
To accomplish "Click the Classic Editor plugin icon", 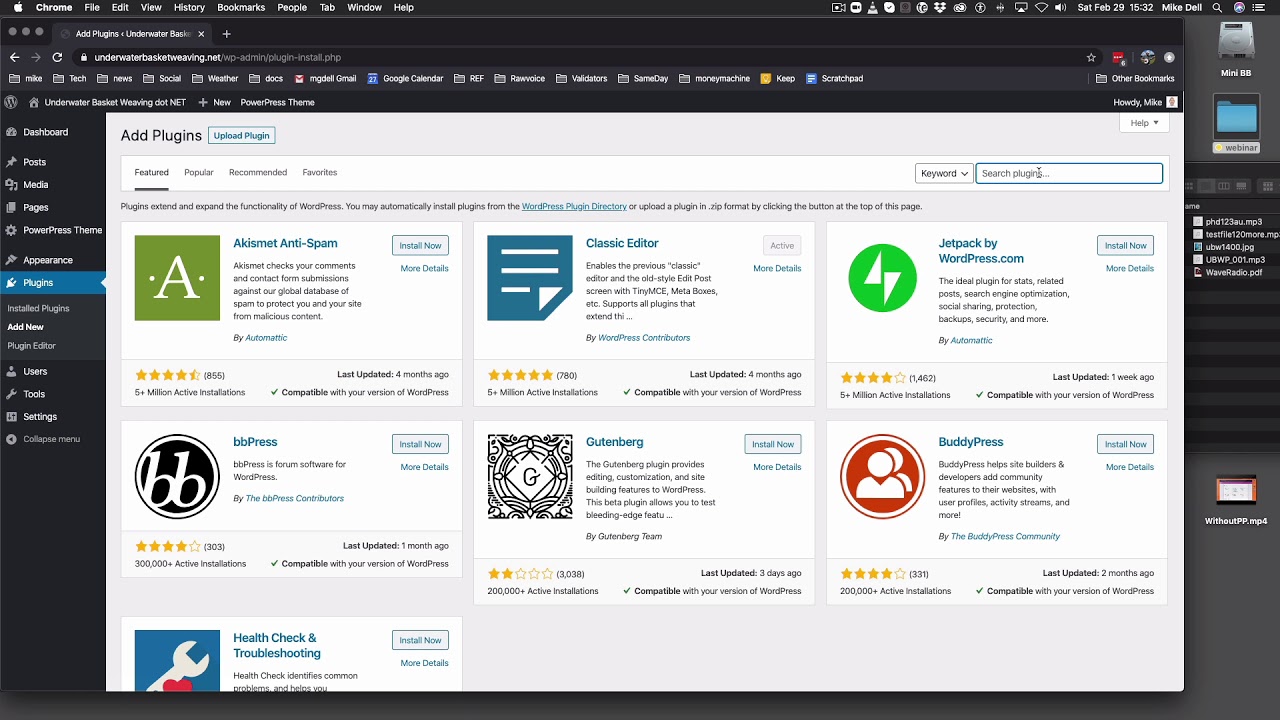I will (530, 278).
